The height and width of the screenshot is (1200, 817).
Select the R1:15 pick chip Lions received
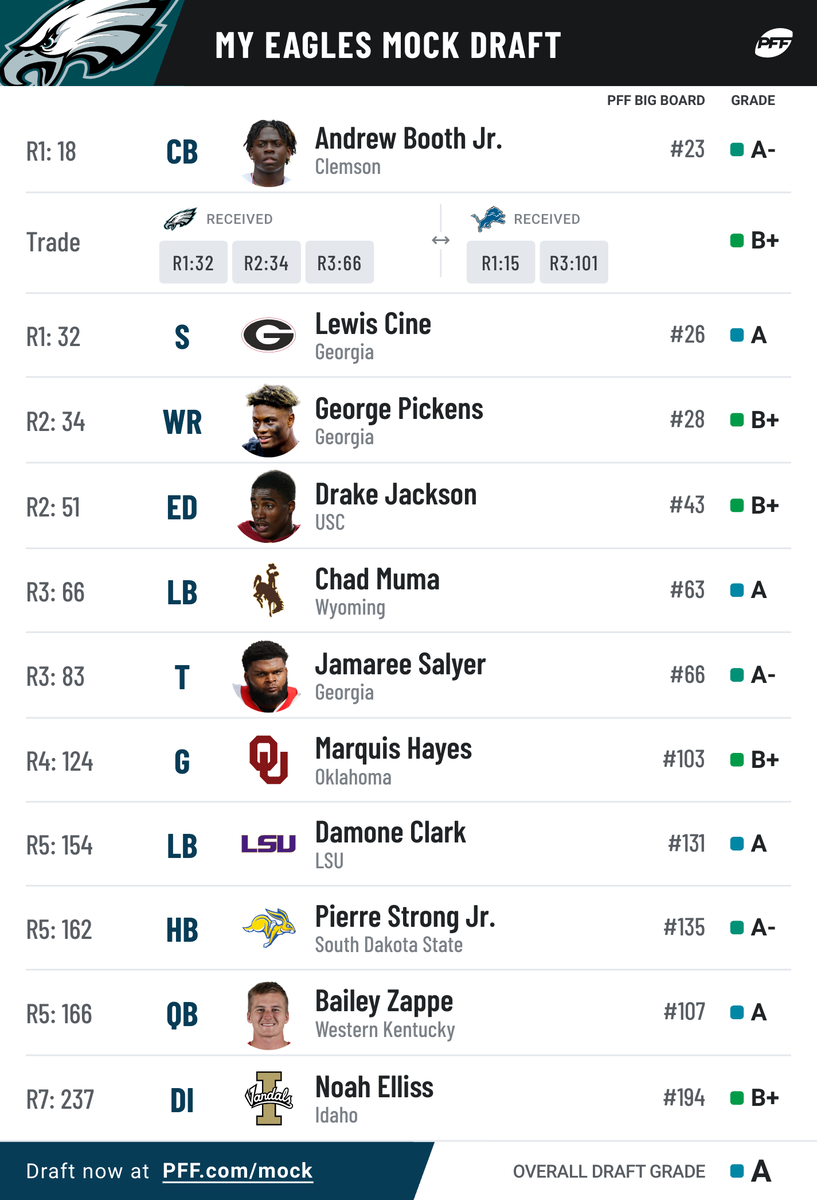pos(500,264)
